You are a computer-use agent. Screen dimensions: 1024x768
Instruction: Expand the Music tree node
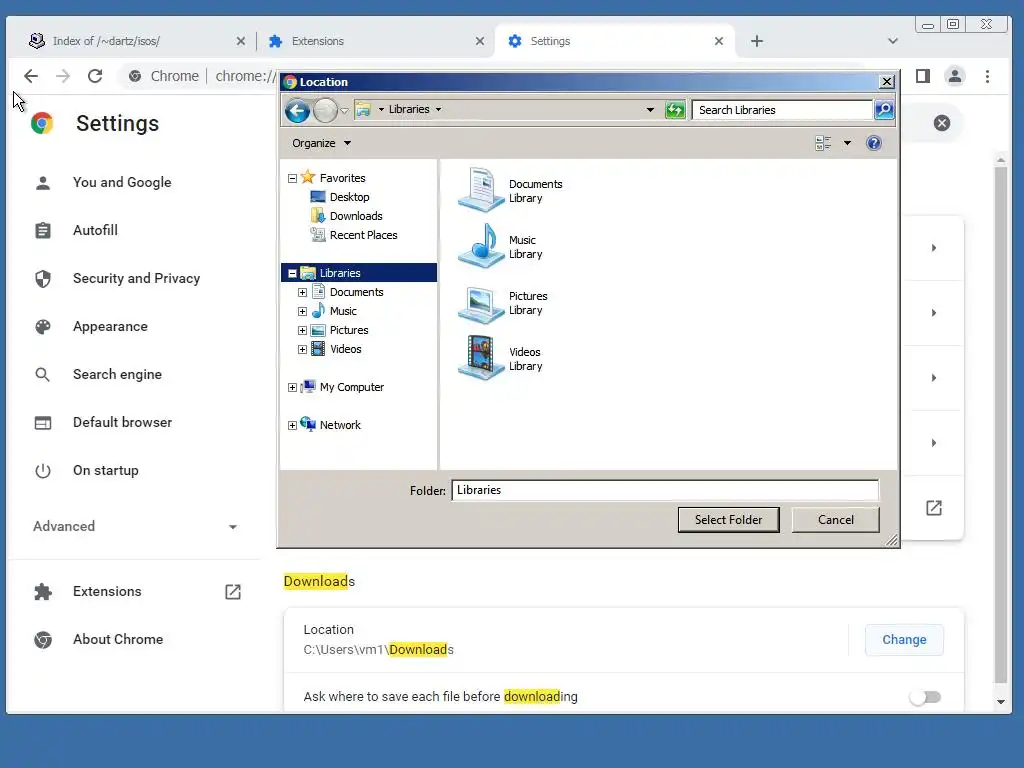click(302, 311)
